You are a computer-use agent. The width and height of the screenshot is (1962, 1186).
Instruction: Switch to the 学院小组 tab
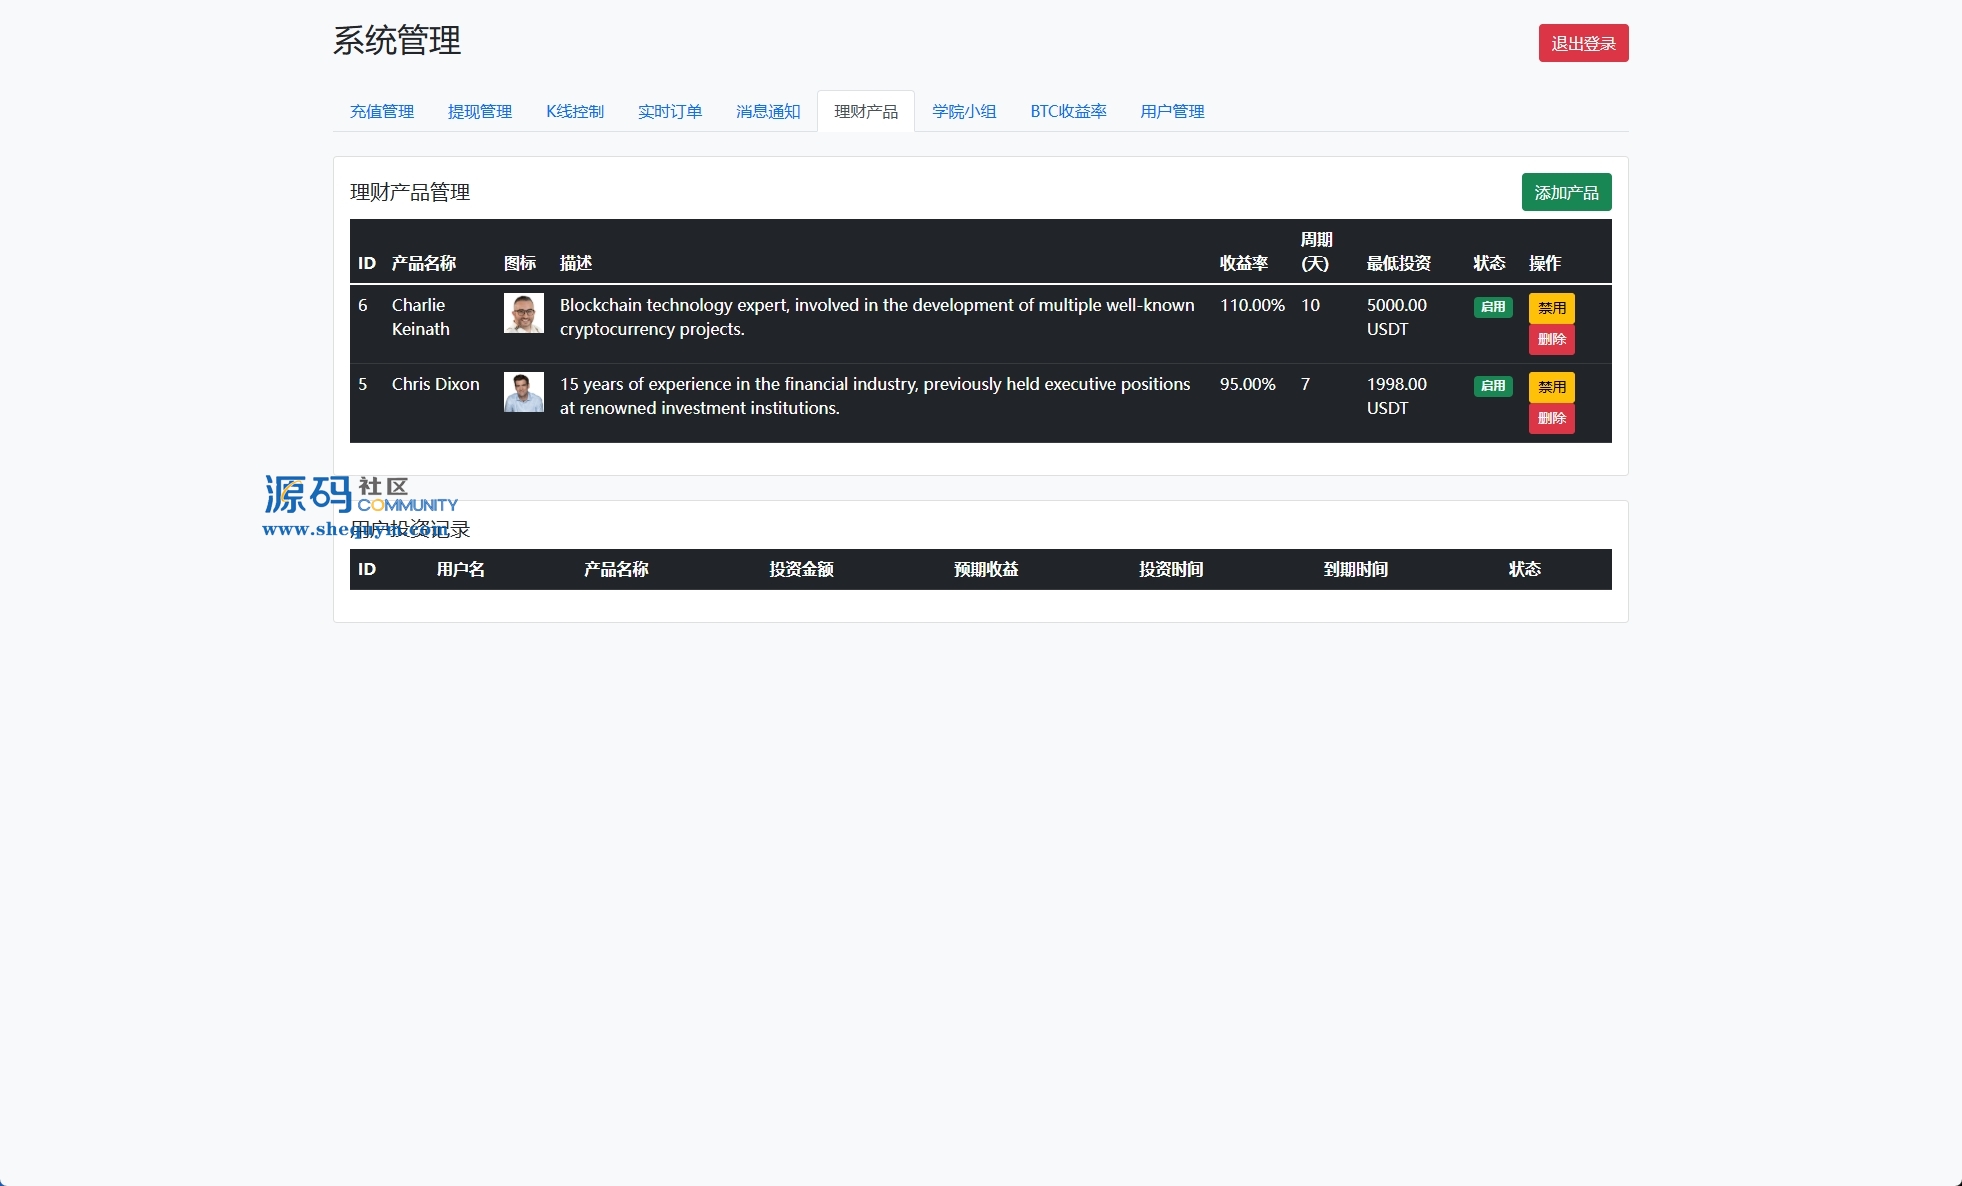click(x=964, y=111)
